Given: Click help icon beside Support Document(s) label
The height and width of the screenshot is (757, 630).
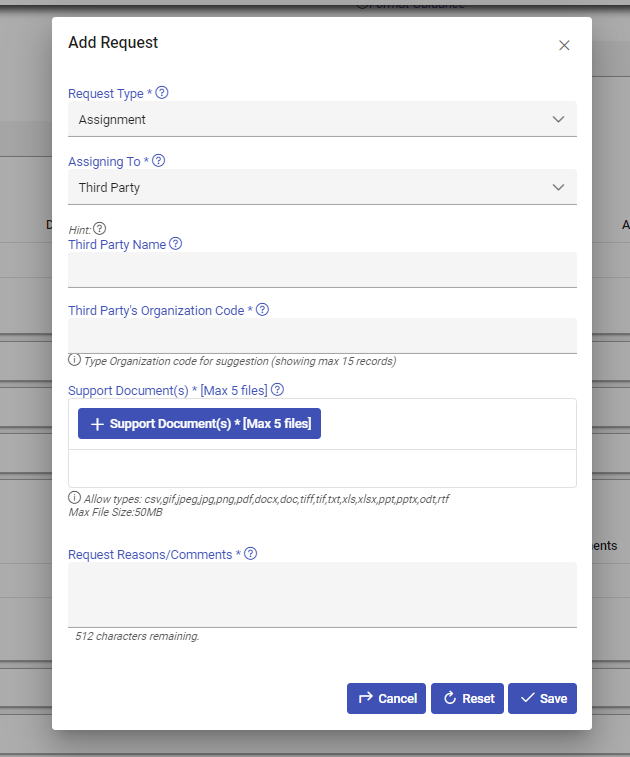Looking at the screenshot, I should coord(278,390).
